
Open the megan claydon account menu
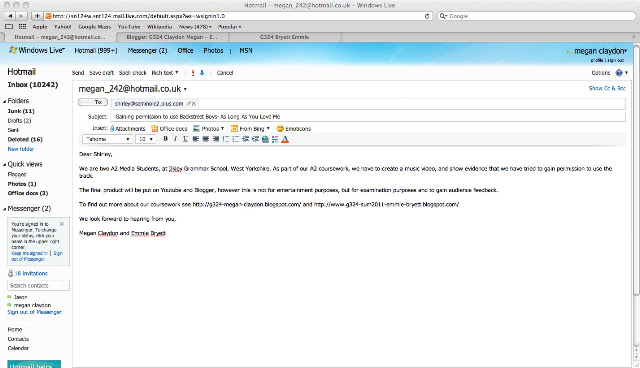(600, 51)
